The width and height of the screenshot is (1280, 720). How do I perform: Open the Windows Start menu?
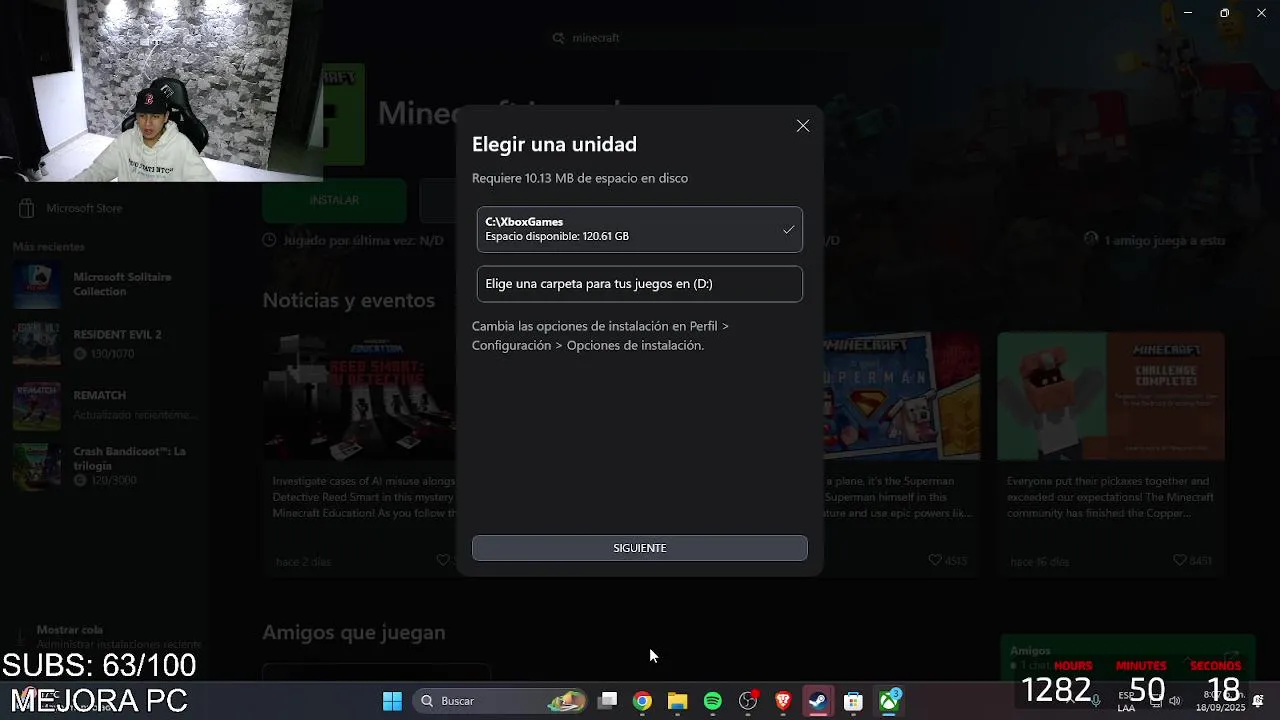coord(392,701)
